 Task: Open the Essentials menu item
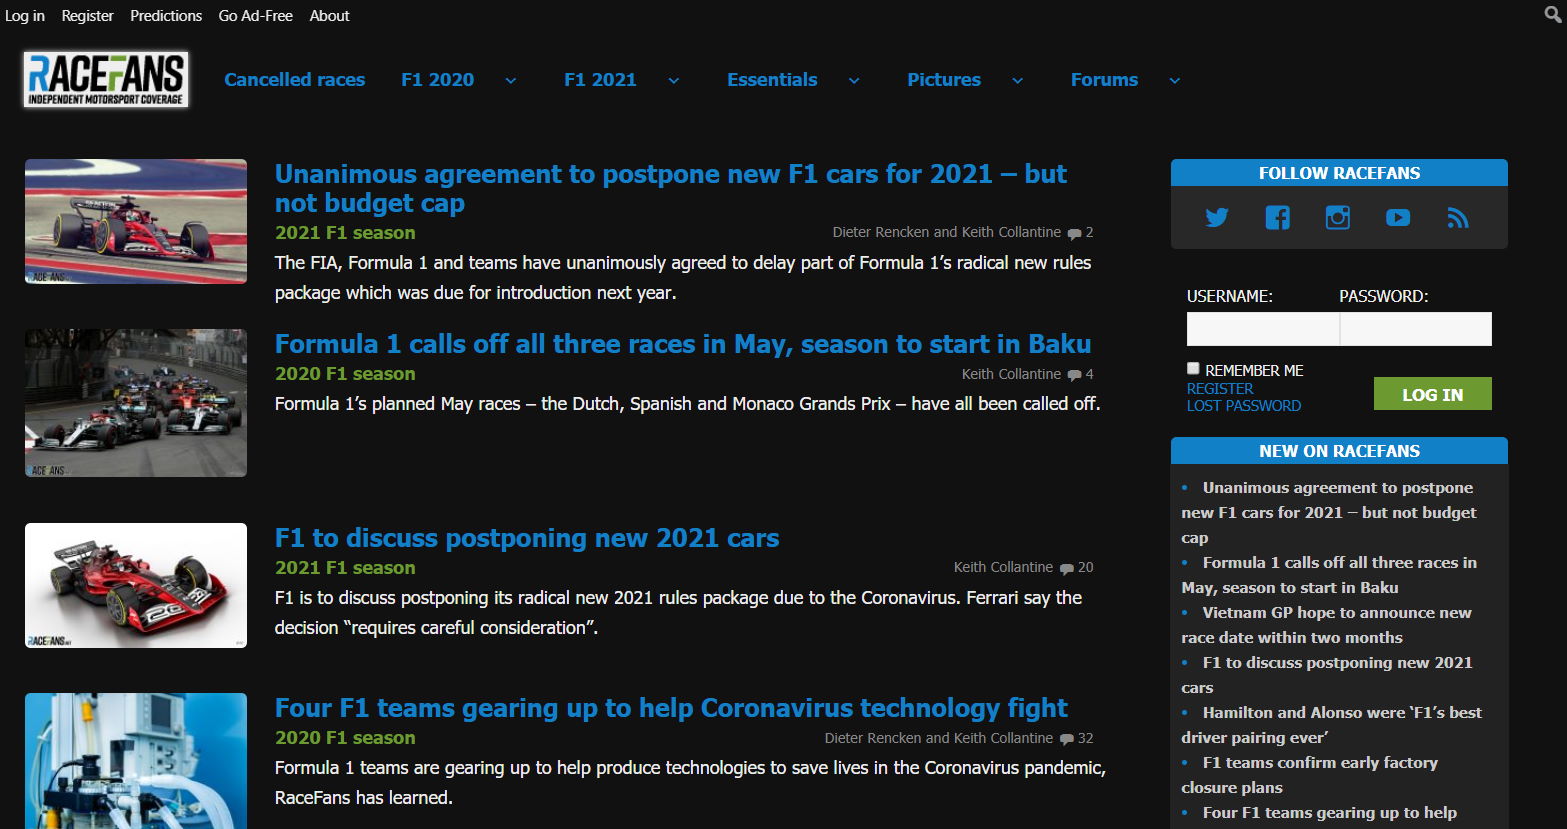pos(772,80)
